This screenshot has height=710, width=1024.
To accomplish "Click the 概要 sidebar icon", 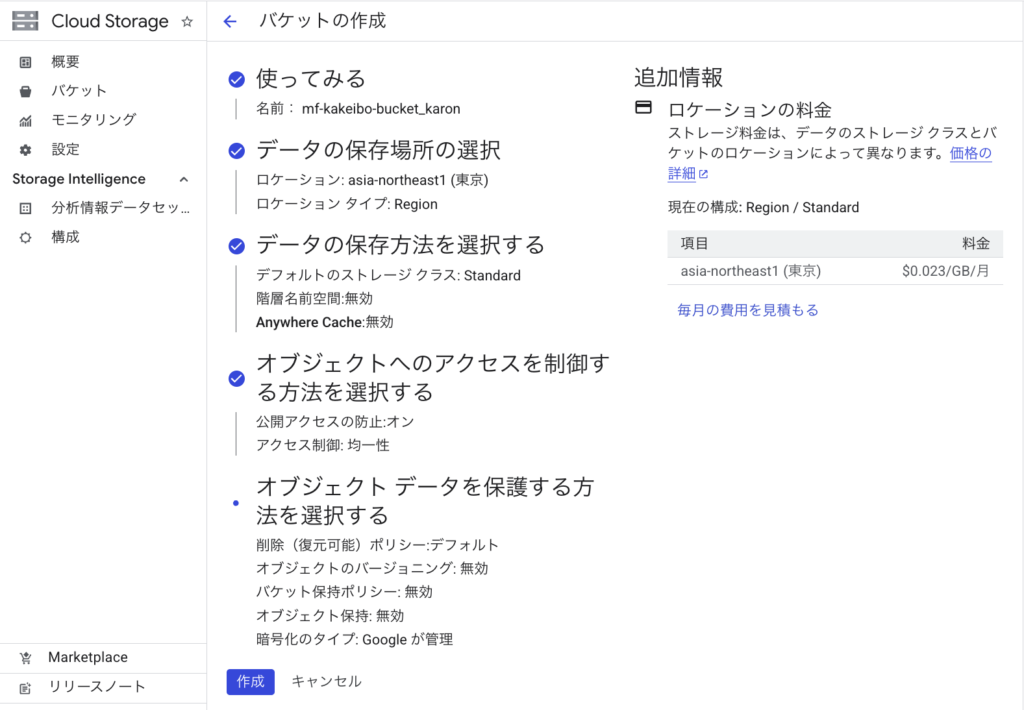I will point(26,62).
